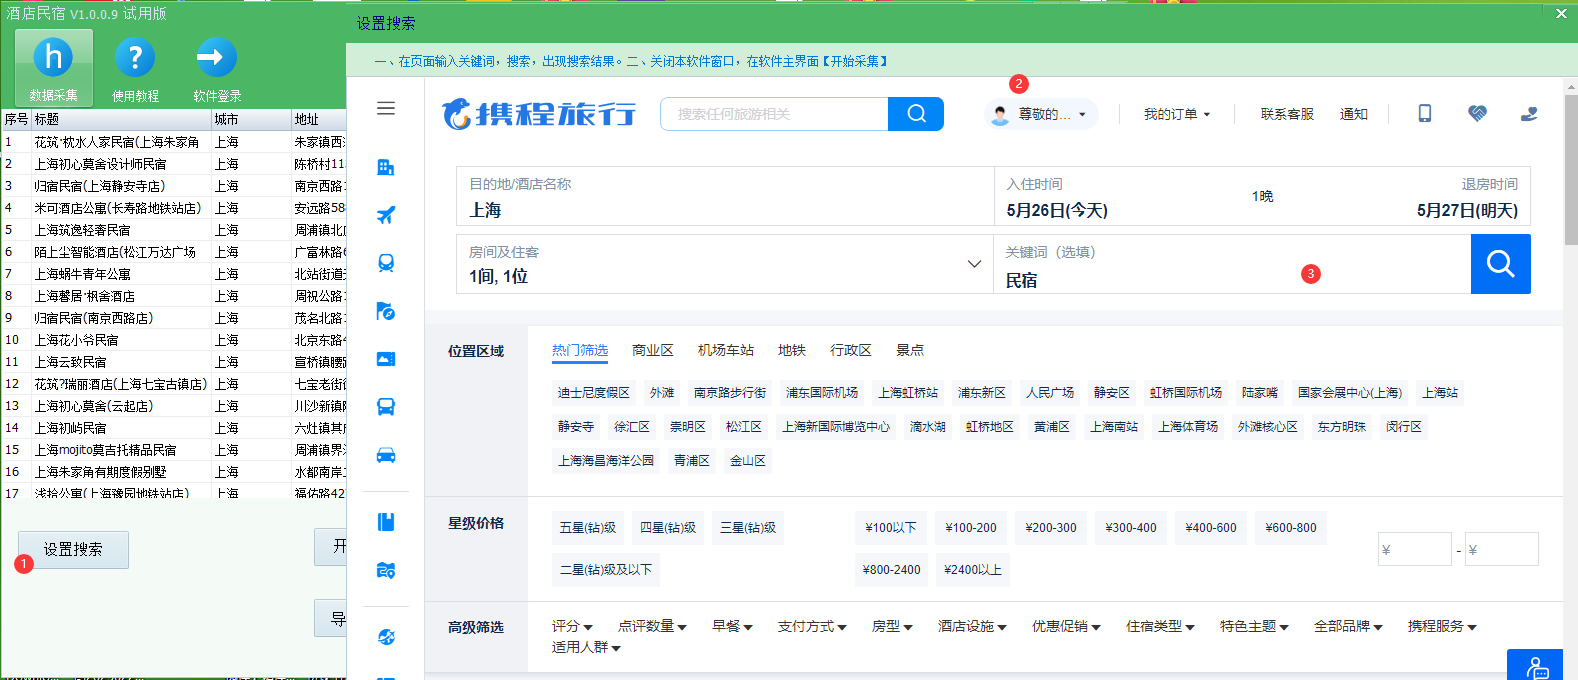The image size is (1578, 680).
Task: Select the car rental icon in sidebar
Action: (x=386, y=455)
